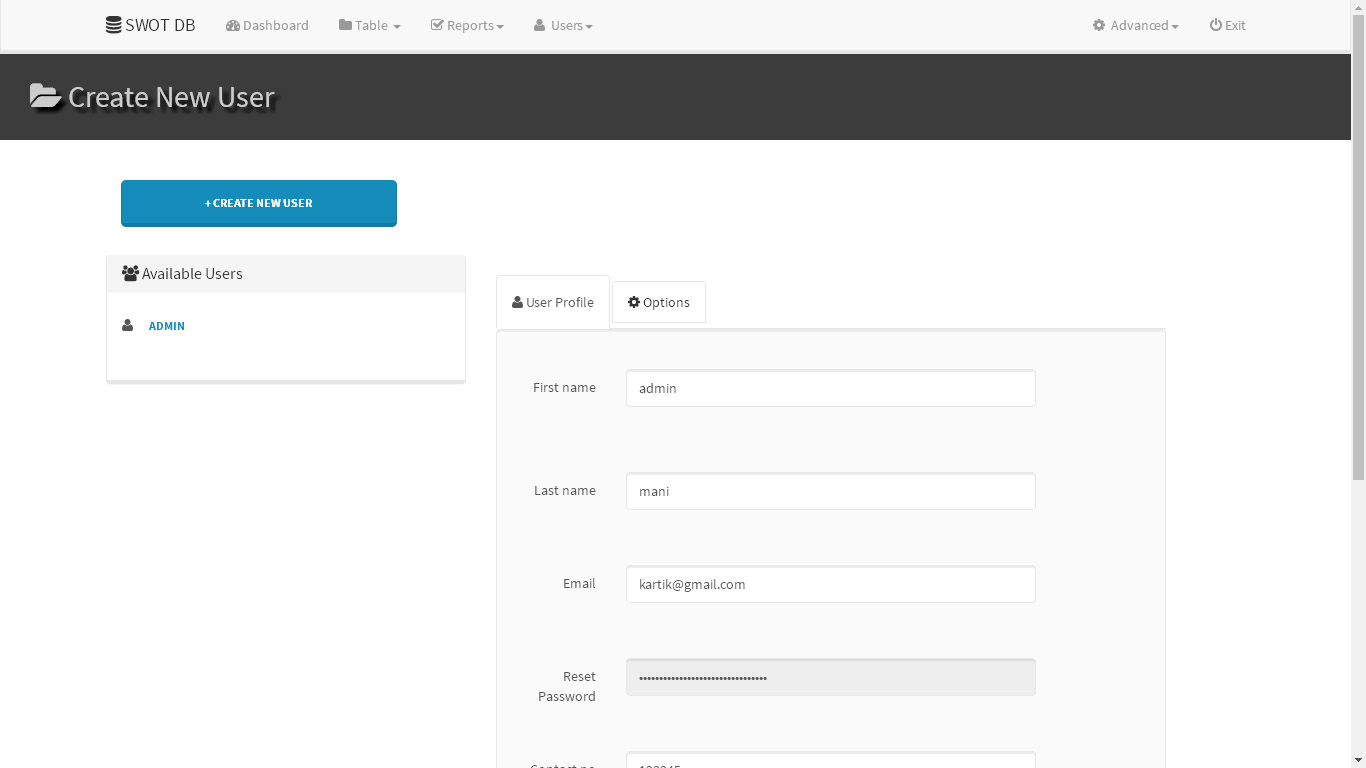This screenshot has width=1366, height=768.
Task: Click the group icon beside Available Users
Action: [x=130, y=273]
